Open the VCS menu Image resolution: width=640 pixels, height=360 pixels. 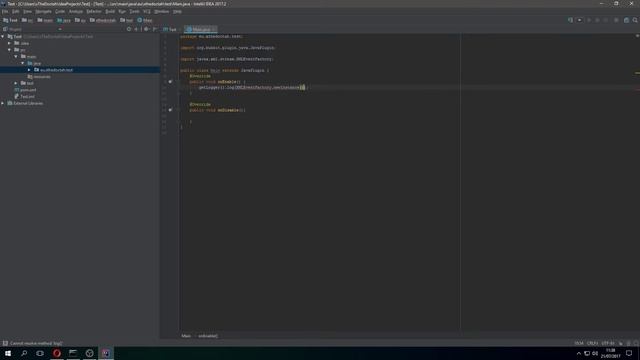point(147,11)
